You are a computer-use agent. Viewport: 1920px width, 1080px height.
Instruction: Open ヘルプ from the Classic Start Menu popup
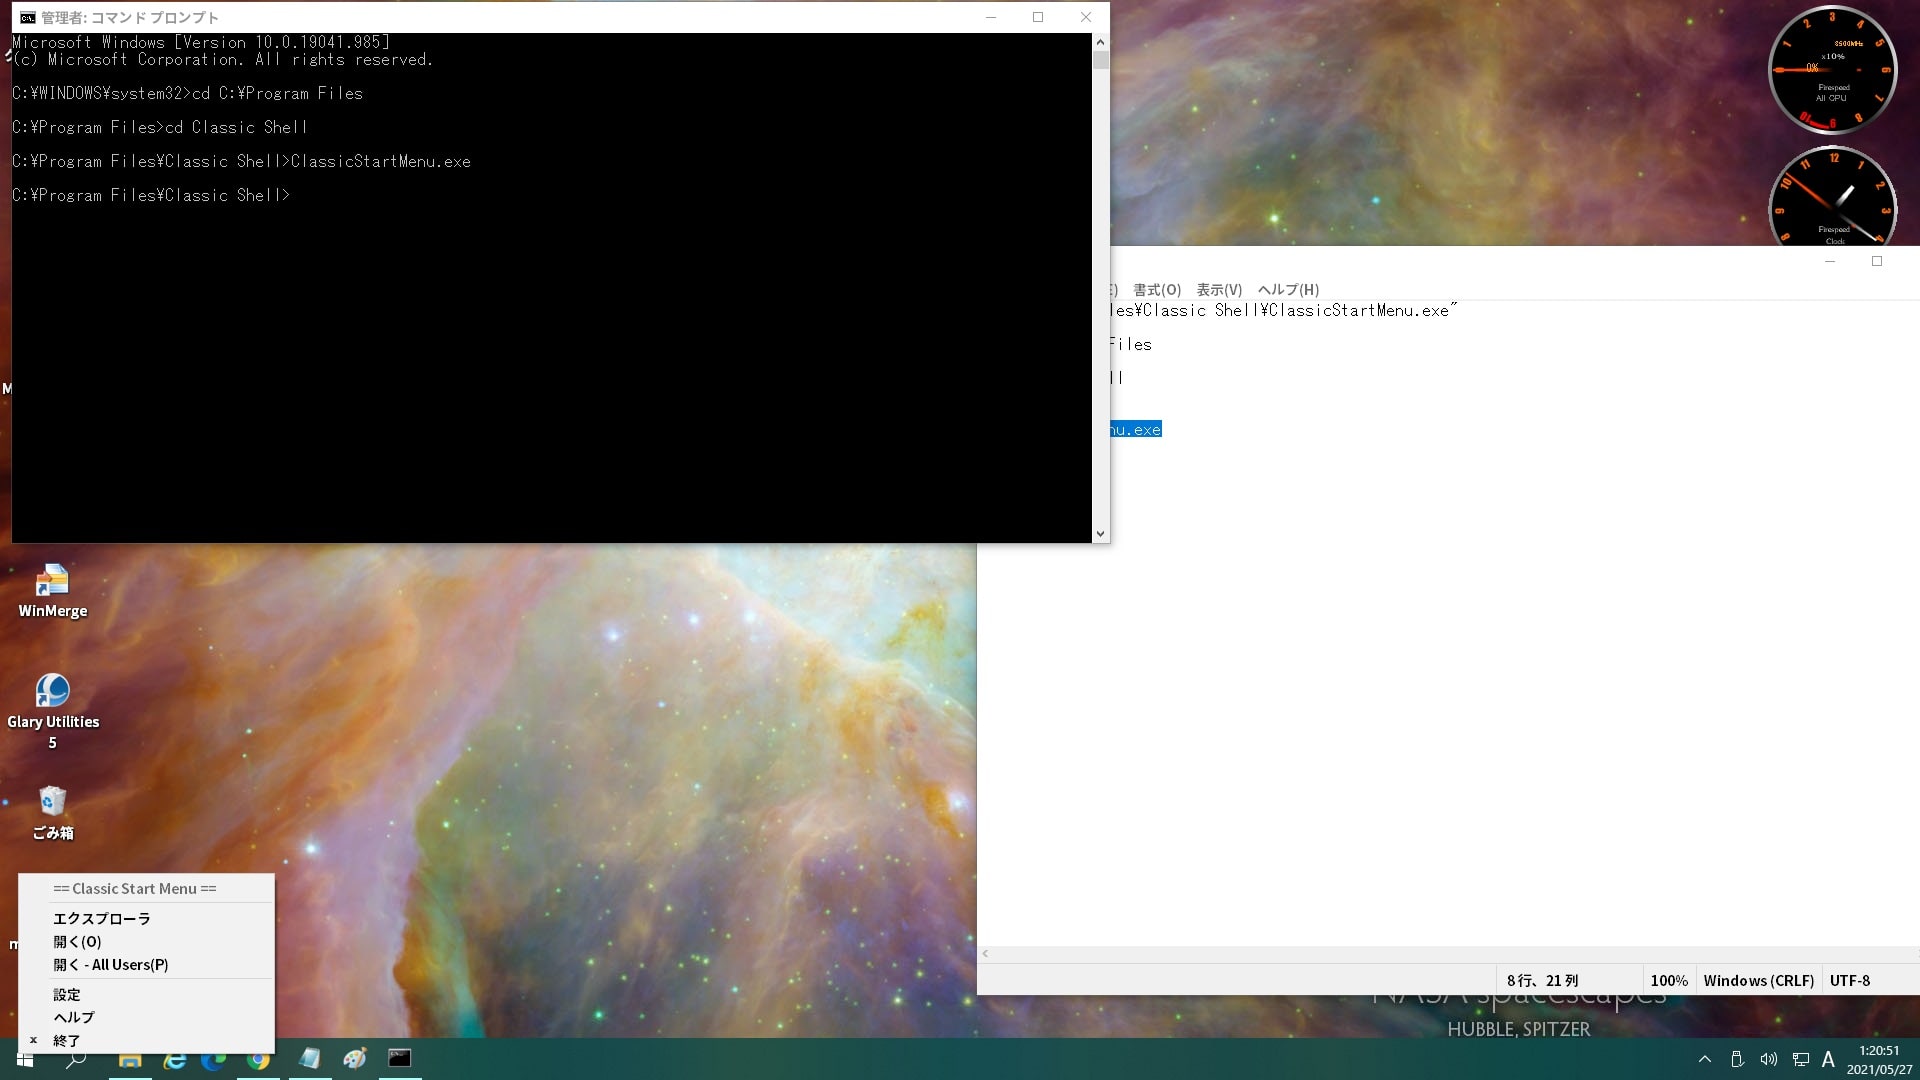tap(74, 1017)
